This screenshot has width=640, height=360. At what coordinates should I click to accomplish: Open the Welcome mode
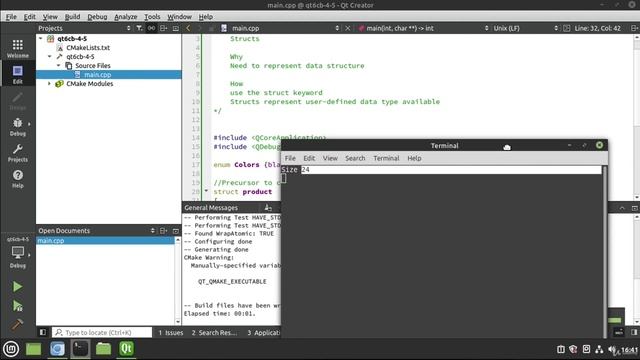[x=18, y=48]
